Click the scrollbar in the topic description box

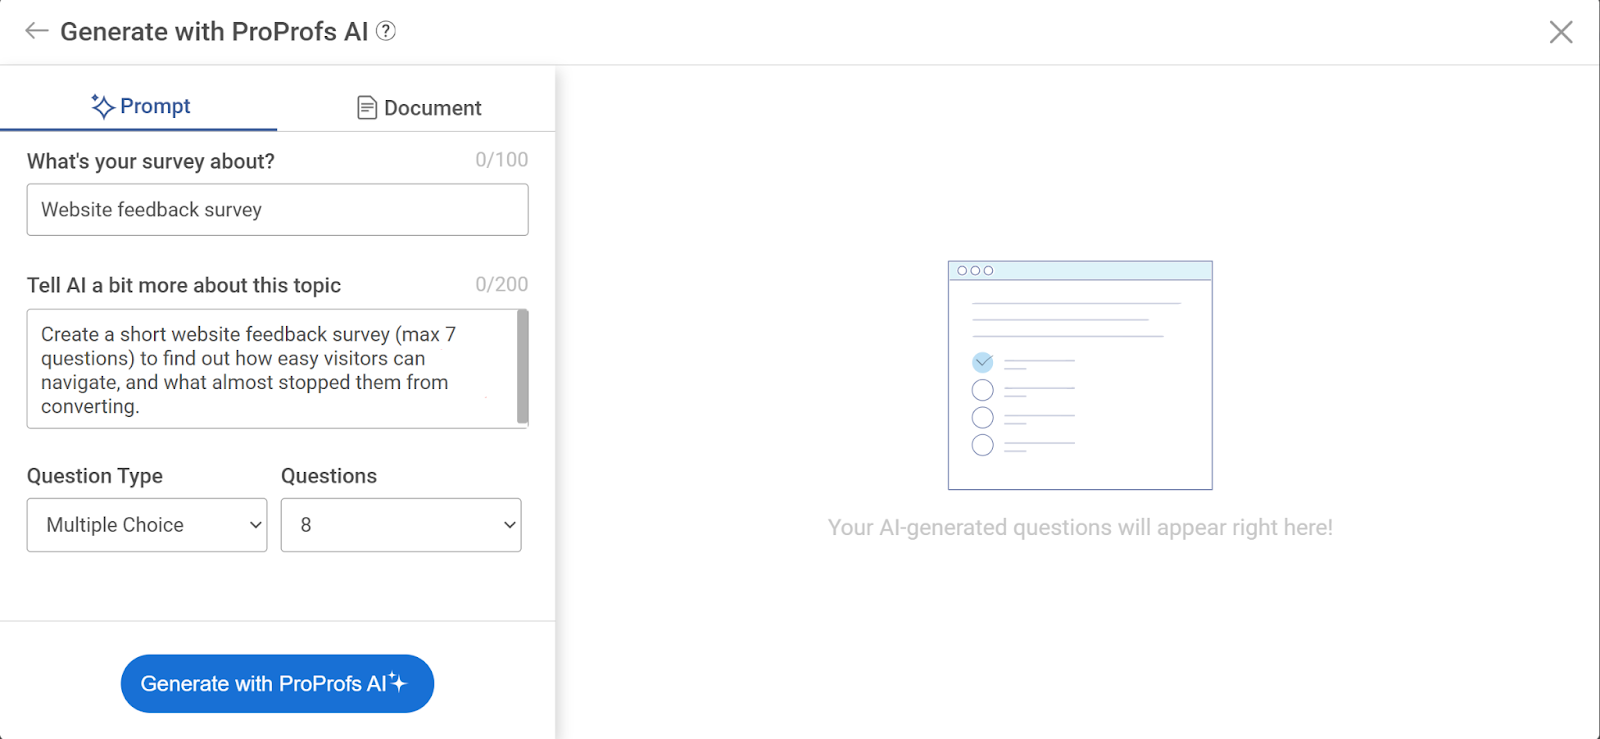click(x=523, y=367)
